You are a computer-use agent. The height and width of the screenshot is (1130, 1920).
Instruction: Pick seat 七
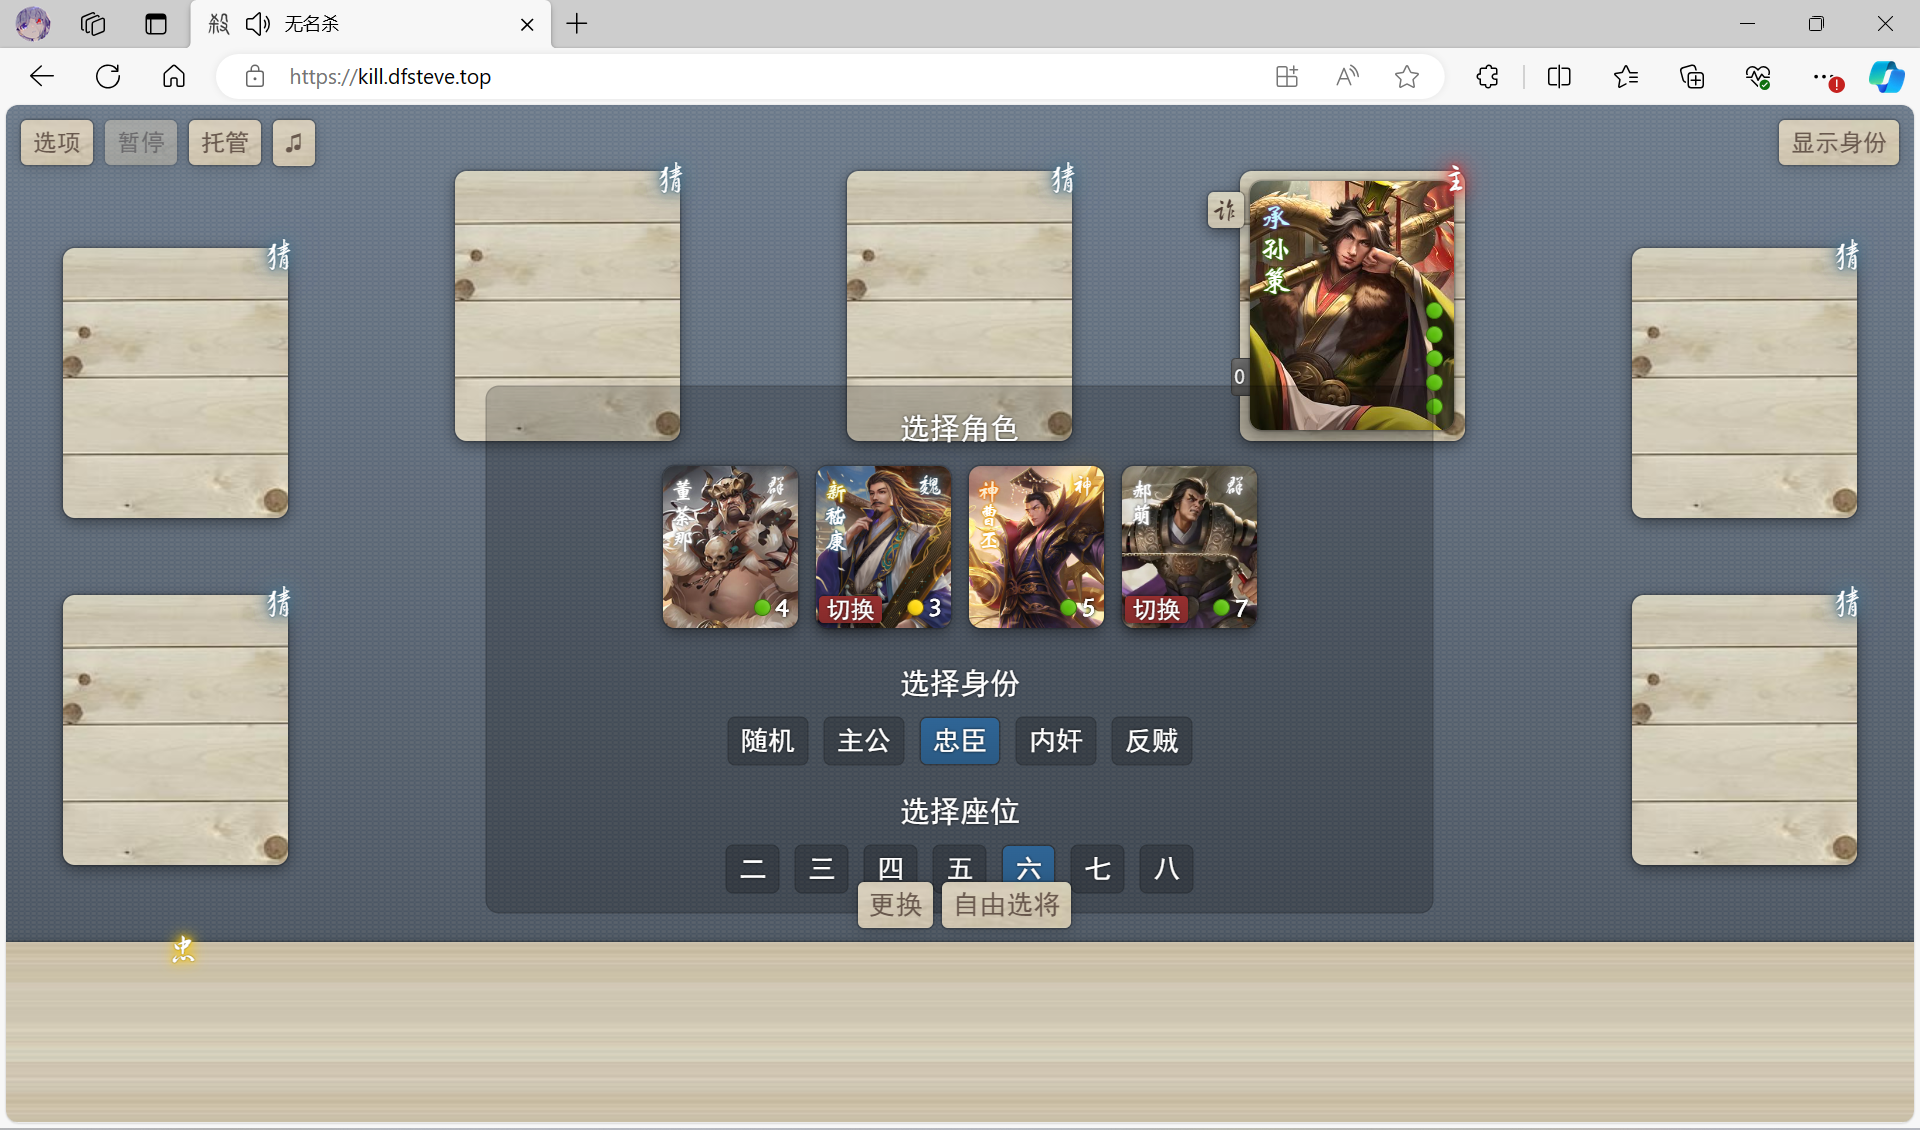click(x=1098, y=868)
